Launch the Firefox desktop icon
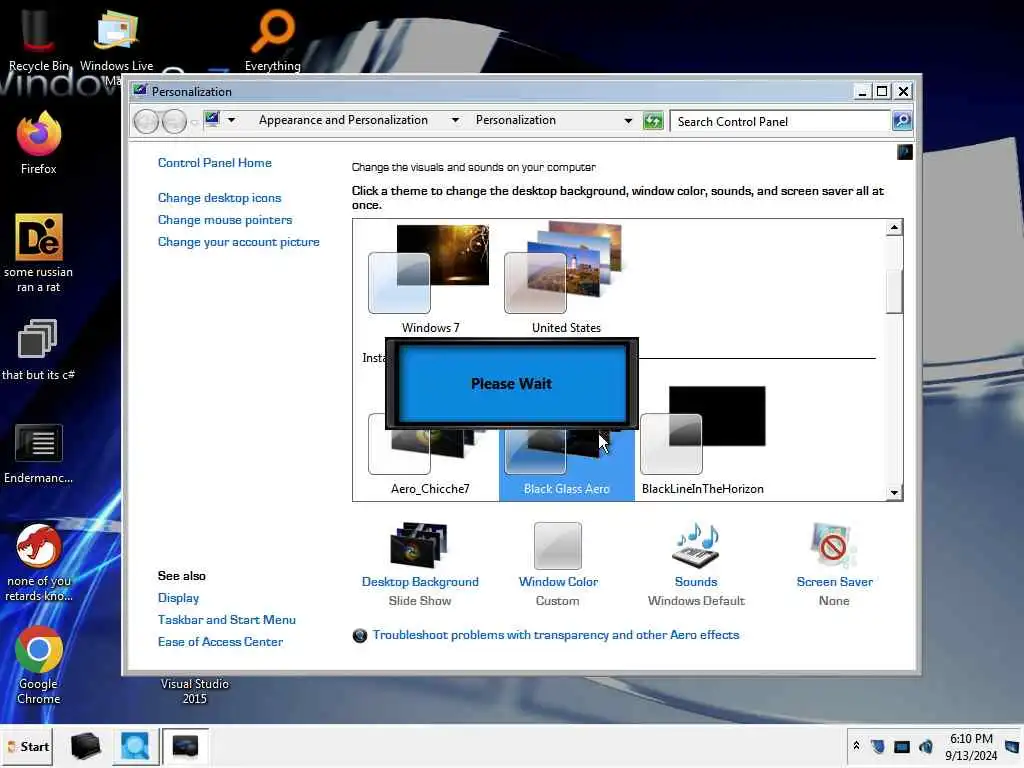 39,142
